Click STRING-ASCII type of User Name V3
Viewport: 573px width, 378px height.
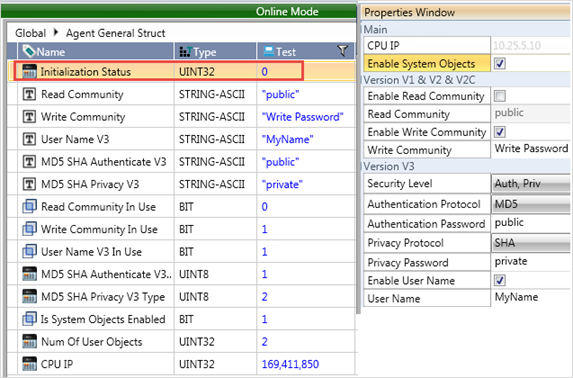pos(212,139)
